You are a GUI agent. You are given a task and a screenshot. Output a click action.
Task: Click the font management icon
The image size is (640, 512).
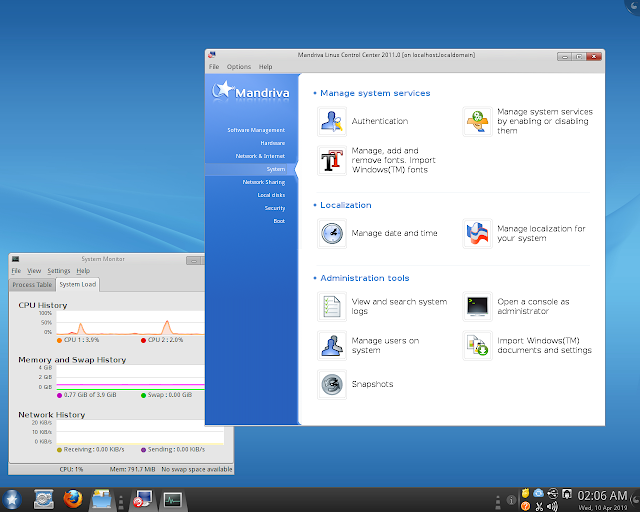331,160
